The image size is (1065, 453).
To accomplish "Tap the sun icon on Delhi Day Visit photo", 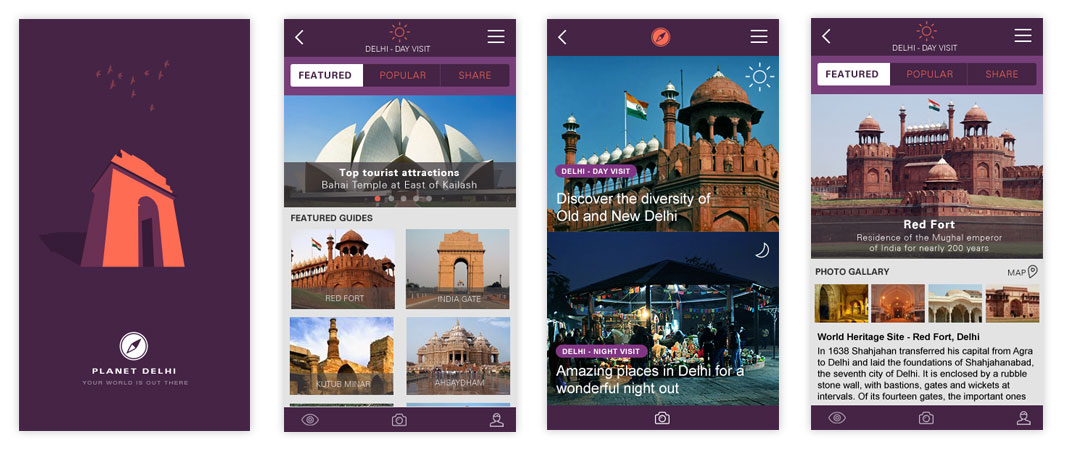I will pyautogui.click(x=760, y=77).
